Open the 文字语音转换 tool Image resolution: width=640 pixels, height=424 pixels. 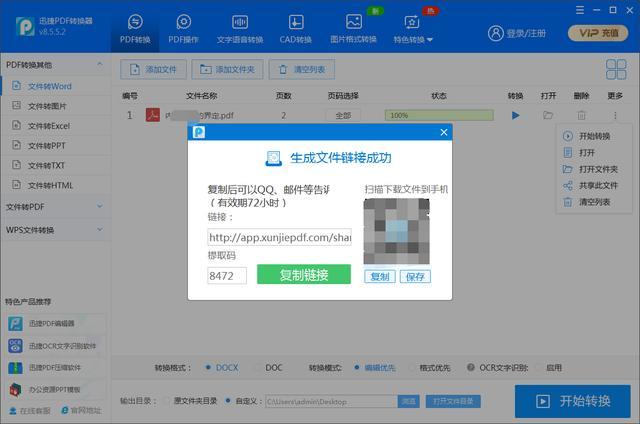[x=240, y=29]
